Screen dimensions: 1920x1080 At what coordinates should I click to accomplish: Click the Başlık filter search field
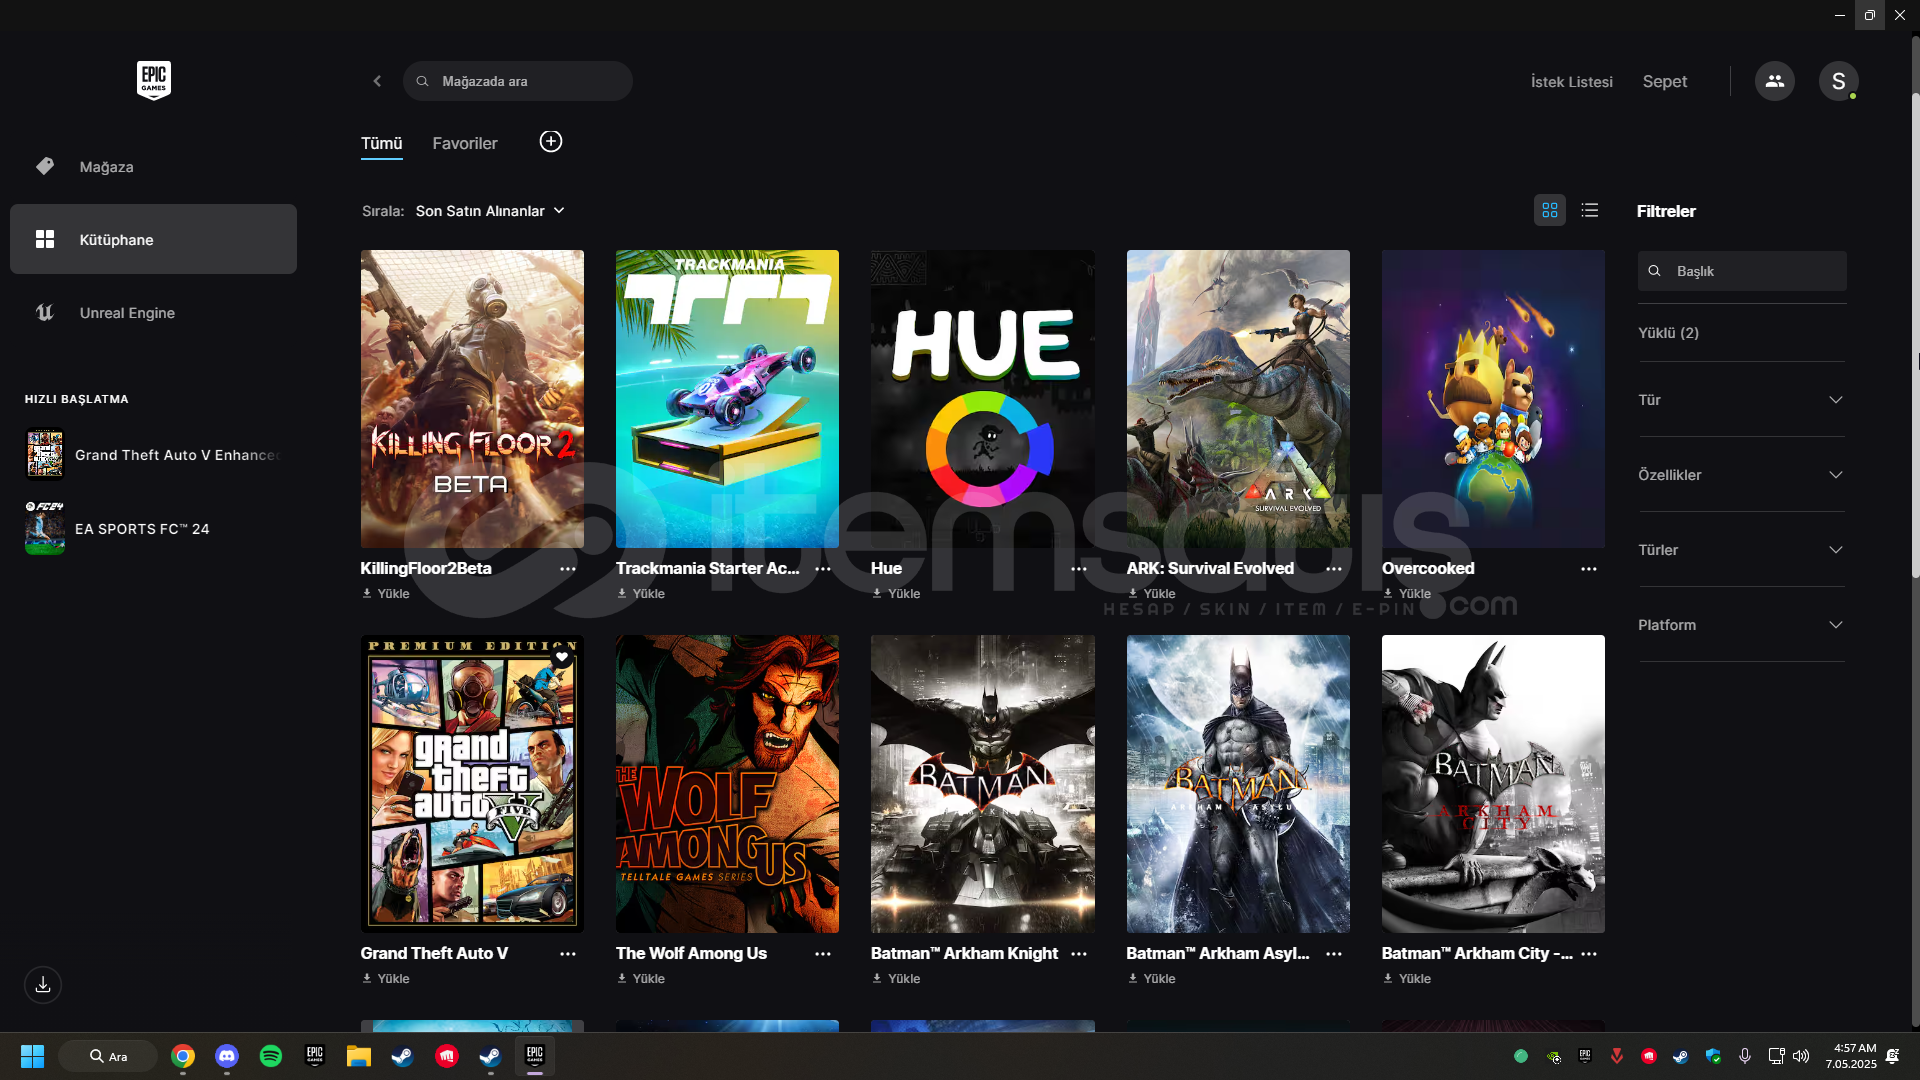(x=1750, y=271)
